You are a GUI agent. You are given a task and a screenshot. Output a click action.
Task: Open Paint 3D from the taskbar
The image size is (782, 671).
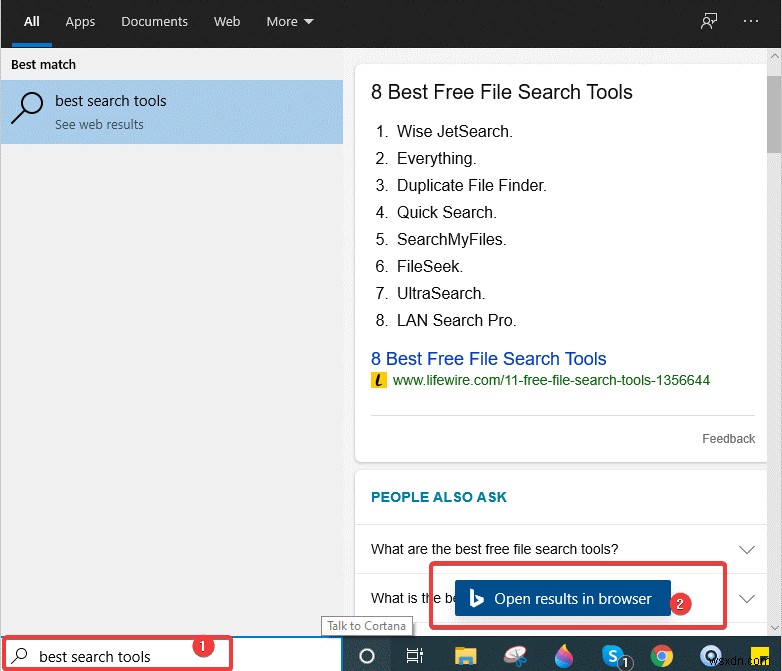tap(564, 656)
